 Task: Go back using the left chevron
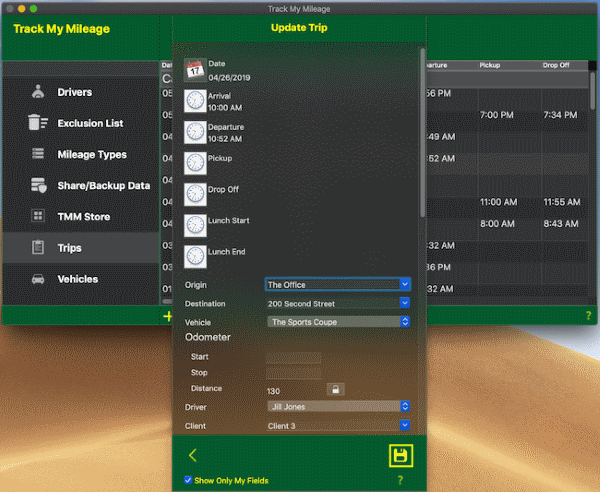point(193,456)
